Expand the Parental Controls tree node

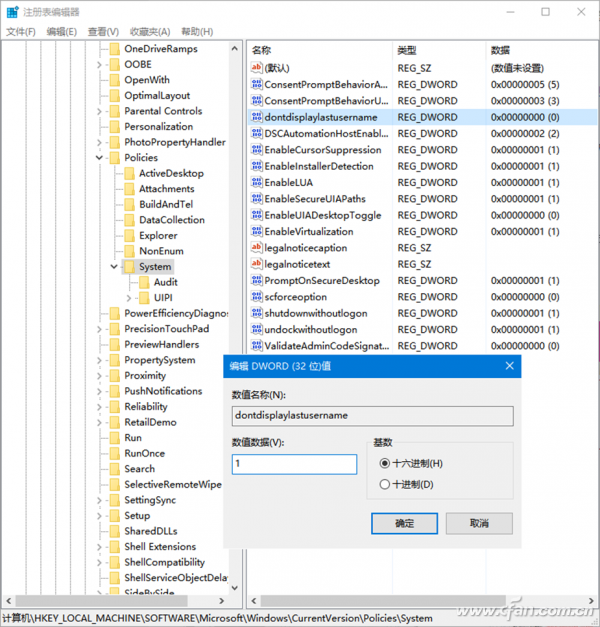coord(99,111)
